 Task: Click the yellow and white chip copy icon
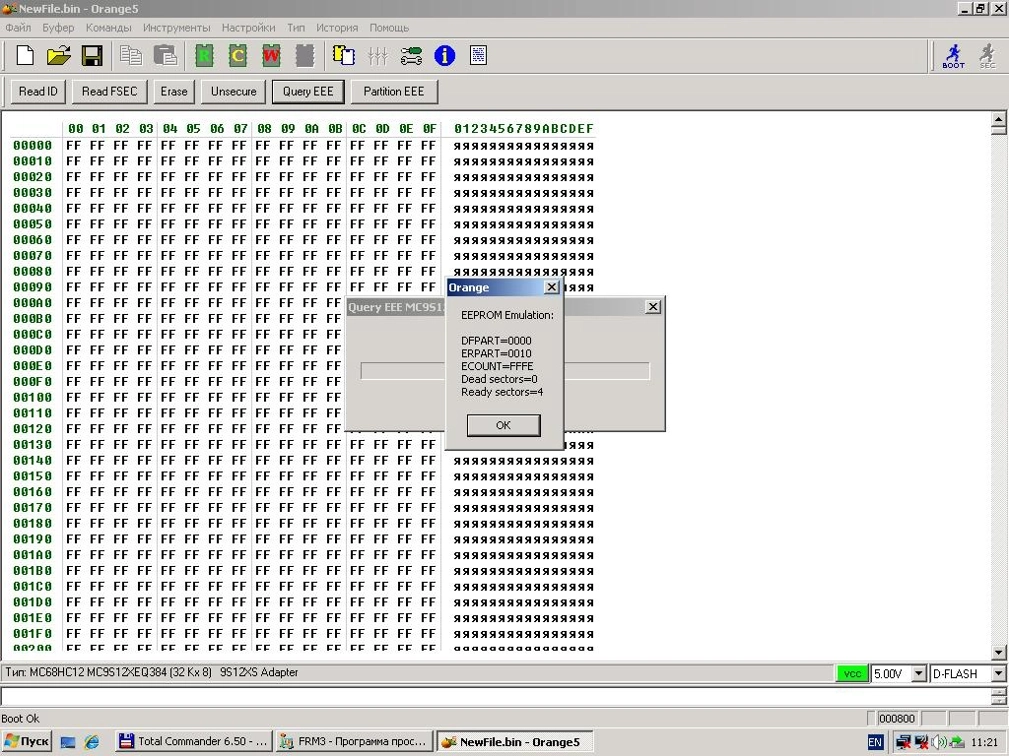tap(344, 55)
